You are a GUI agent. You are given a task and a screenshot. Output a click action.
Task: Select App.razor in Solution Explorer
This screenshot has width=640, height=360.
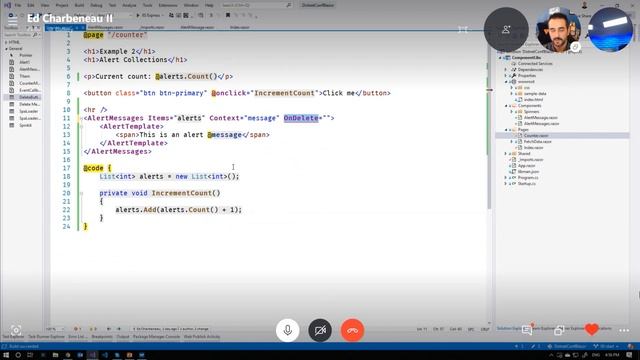tap(527, 166)
